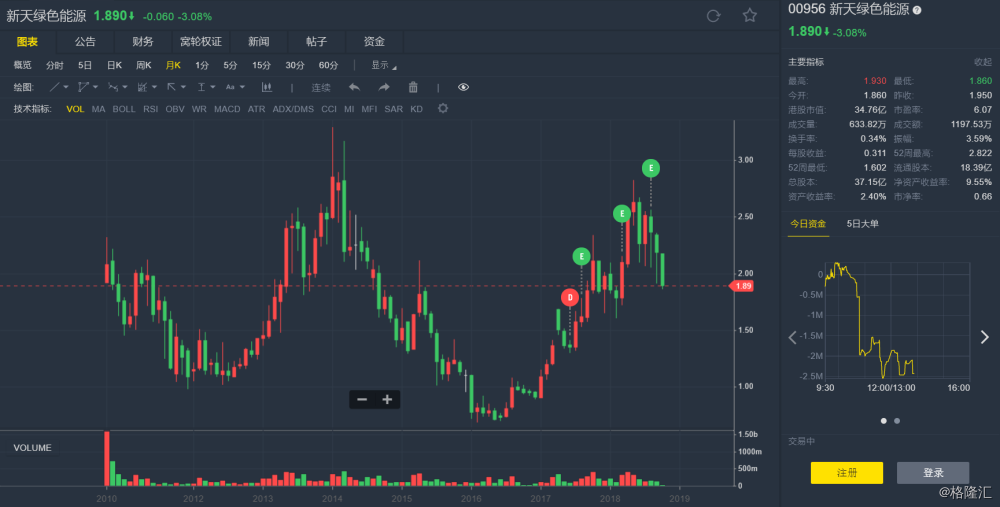Screen dimensions: 1000x507
Task: Select the 概览 overview view
Action: [22, 65]
